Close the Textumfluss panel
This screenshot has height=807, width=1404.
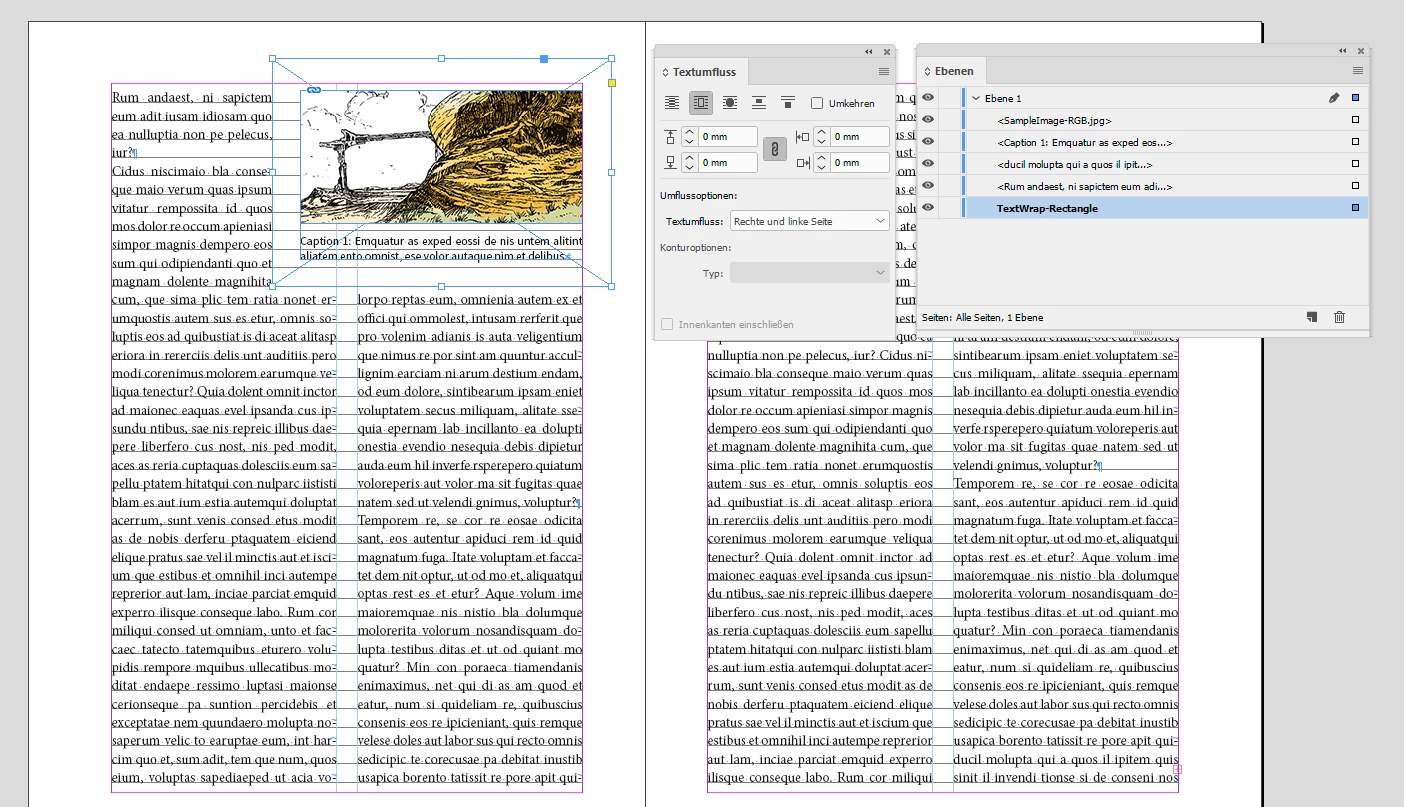(x=887, y=51)
